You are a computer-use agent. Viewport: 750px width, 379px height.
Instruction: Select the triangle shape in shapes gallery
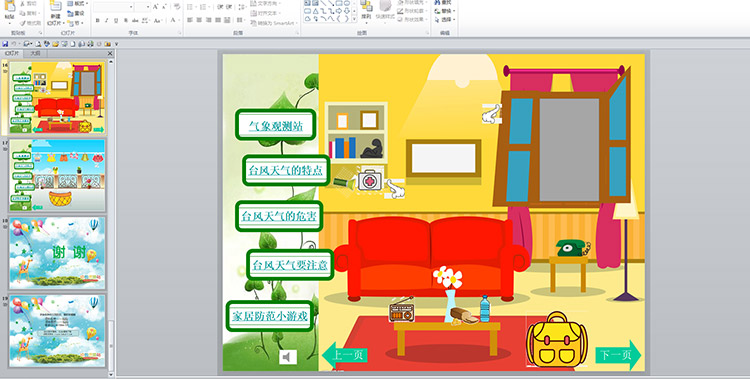tap(315, 11)
